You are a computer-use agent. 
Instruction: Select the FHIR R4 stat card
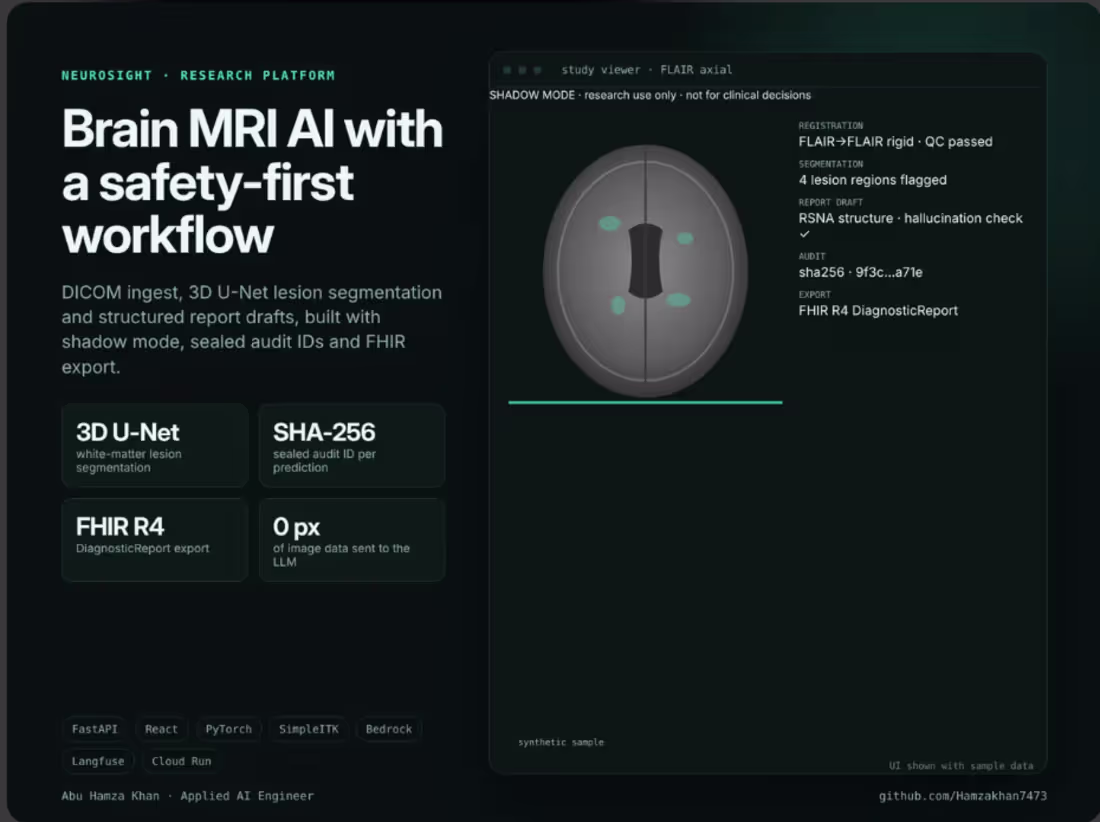pyautogui.click(x=155, y=539)
